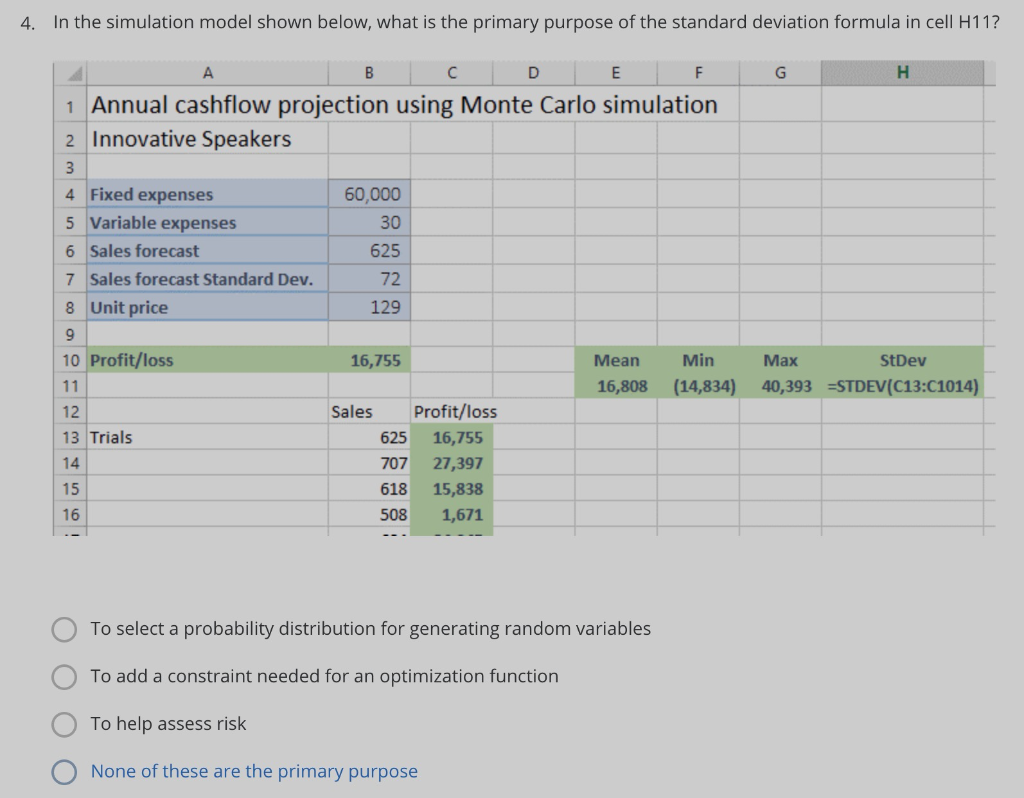Choose 'None of these are the primary purpose' option

[x=64, y=772]
